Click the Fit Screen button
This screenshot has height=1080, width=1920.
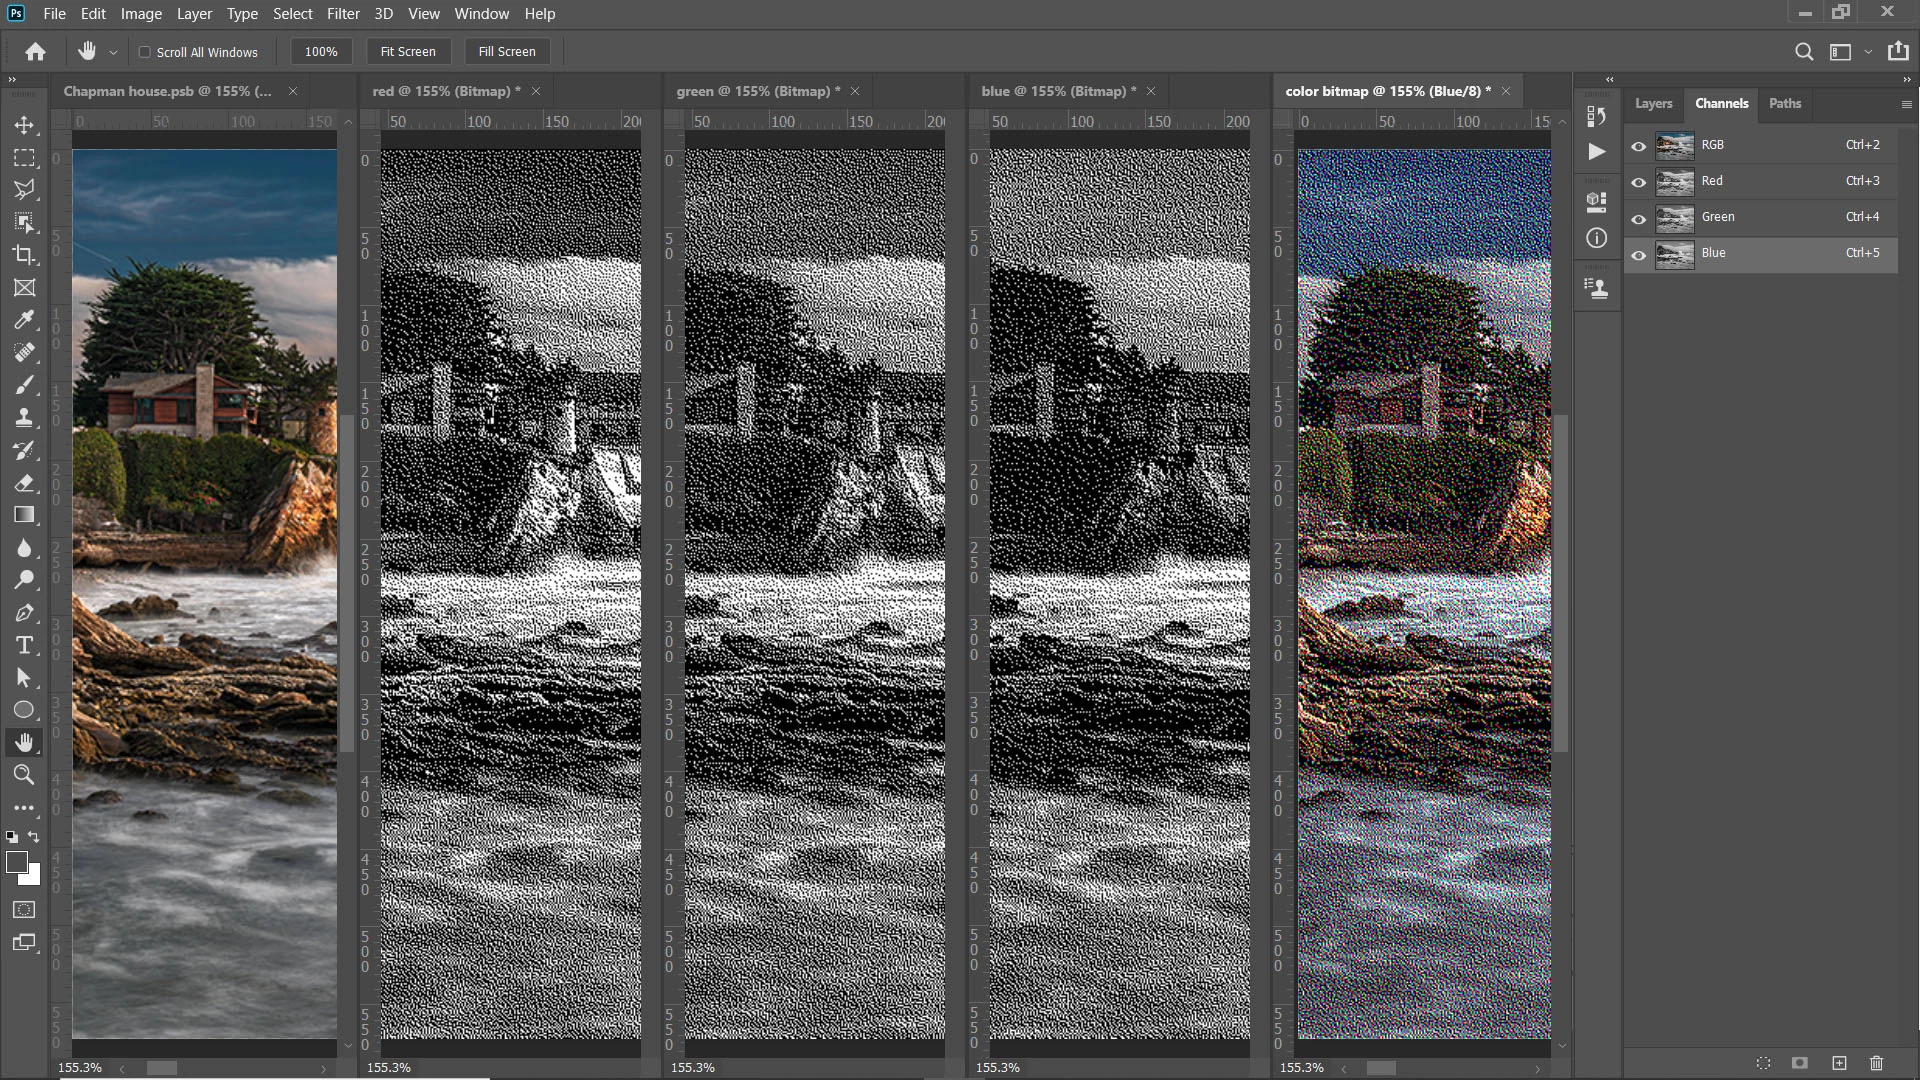coord(408,52)
